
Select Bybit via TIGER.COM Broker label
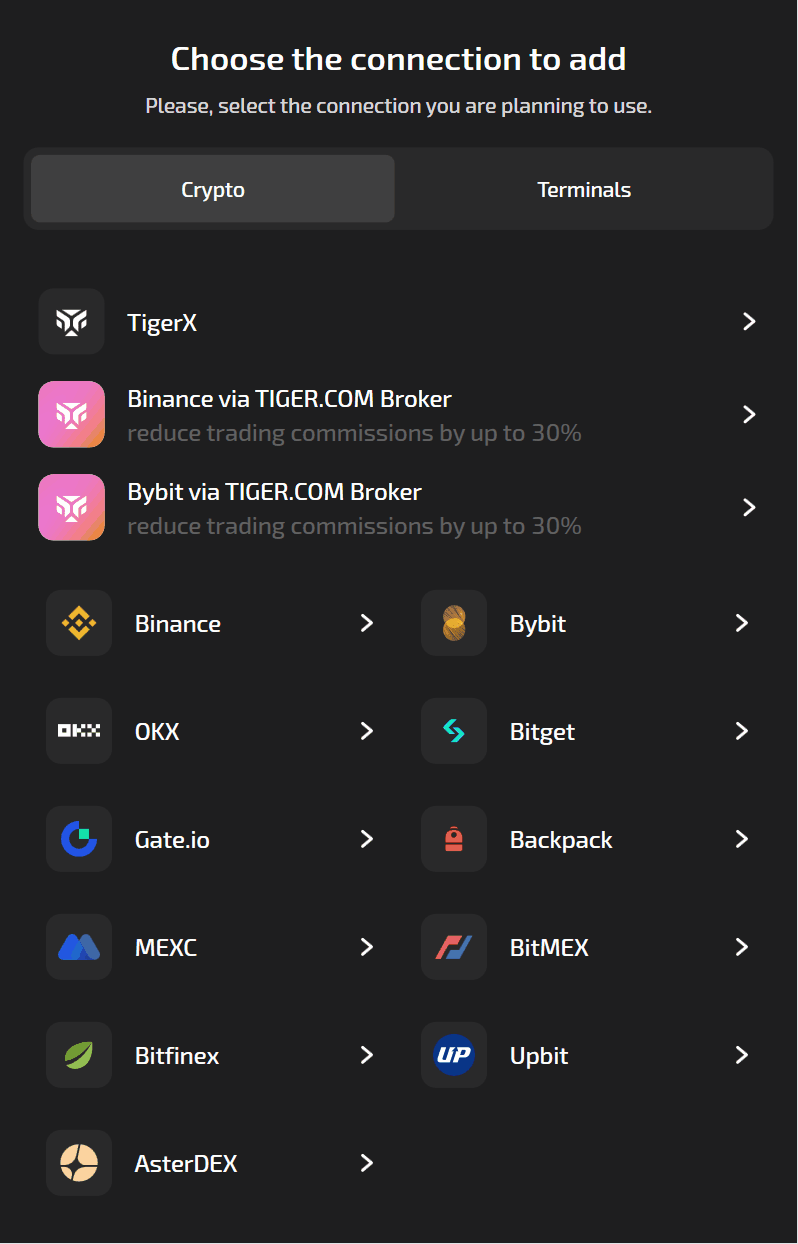[x=275, y=492]
